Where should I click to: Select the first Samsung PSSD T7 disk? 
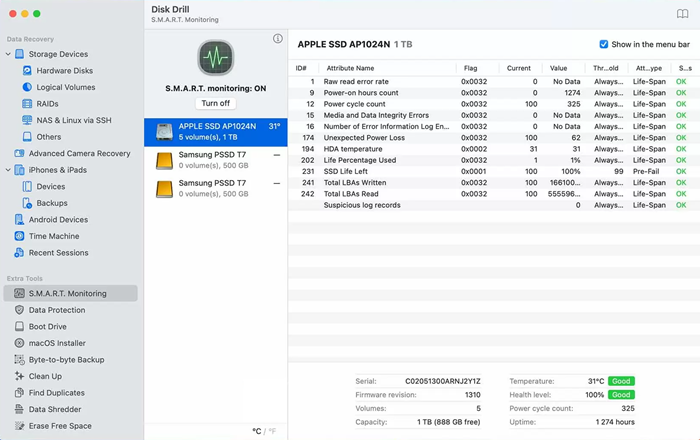(216, 160)
